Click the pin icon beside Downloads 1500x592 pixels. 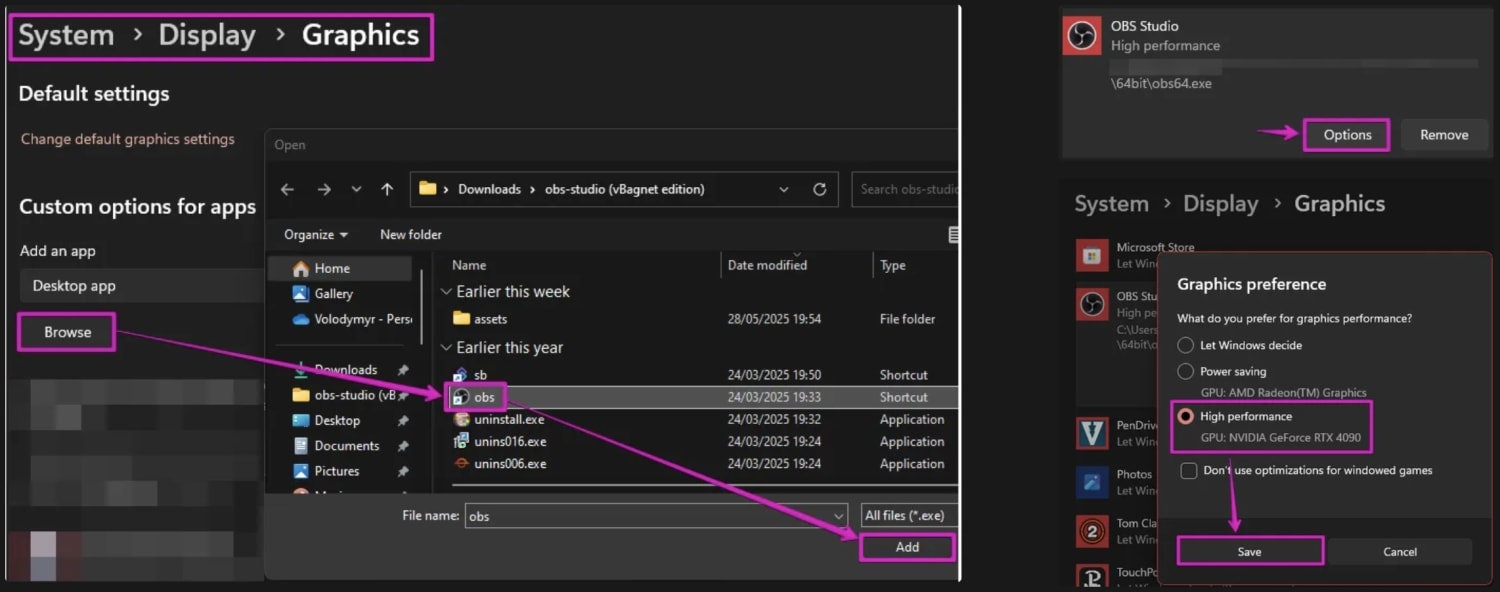click(x=402, y=370)
